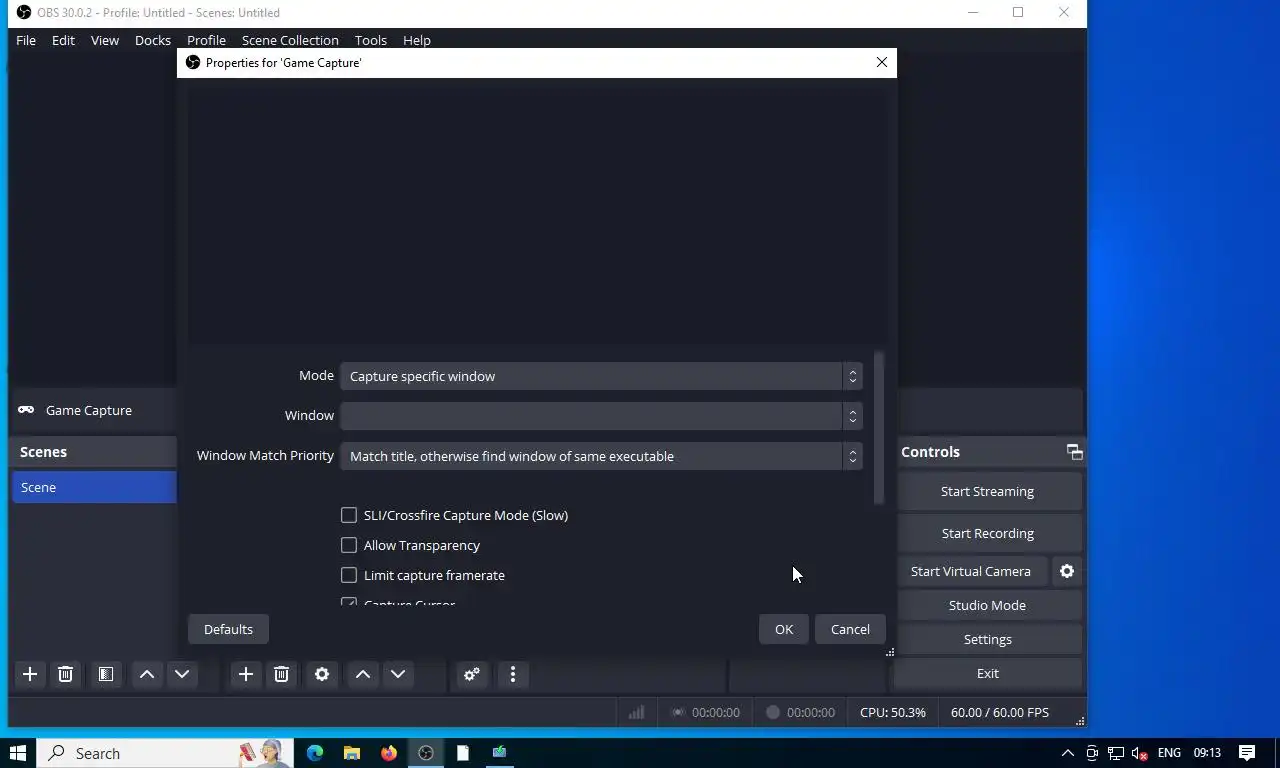The width and height of the screenshot is (1280, 768).
Task: Open the Profile menu
Action: (206, 40)
